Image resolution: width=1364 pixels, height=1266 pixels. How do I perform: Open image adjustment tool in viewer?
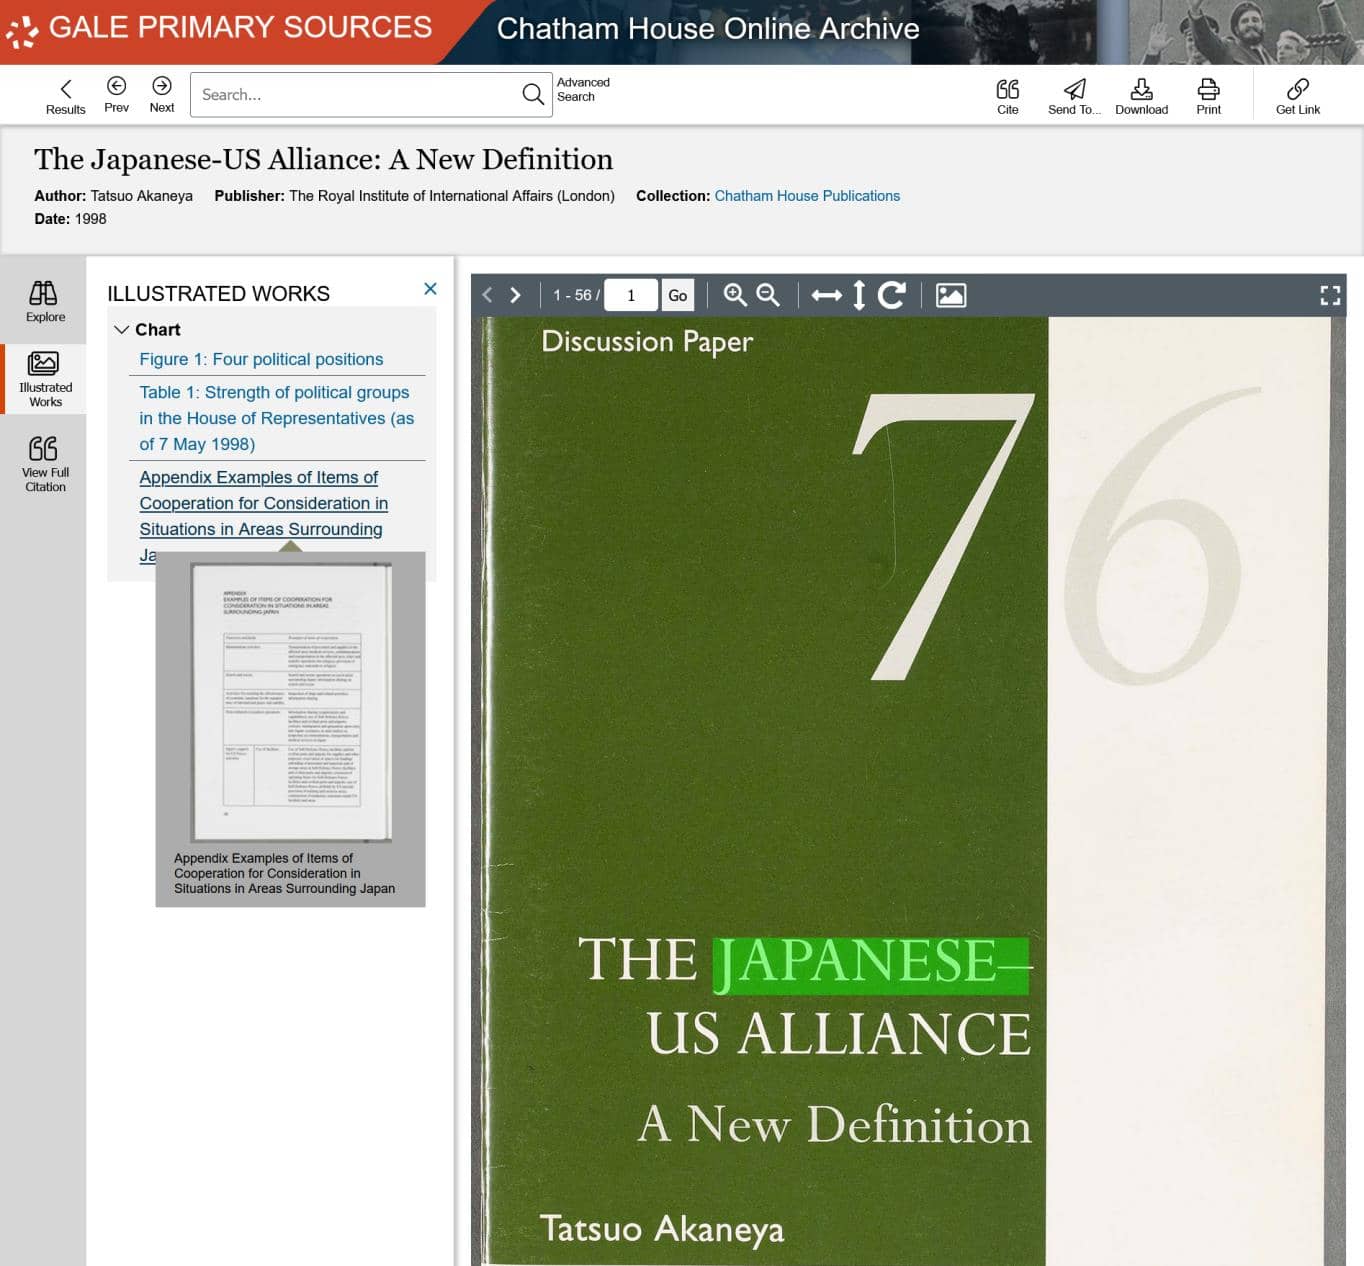pyautogui.click(x=951, y=295)
